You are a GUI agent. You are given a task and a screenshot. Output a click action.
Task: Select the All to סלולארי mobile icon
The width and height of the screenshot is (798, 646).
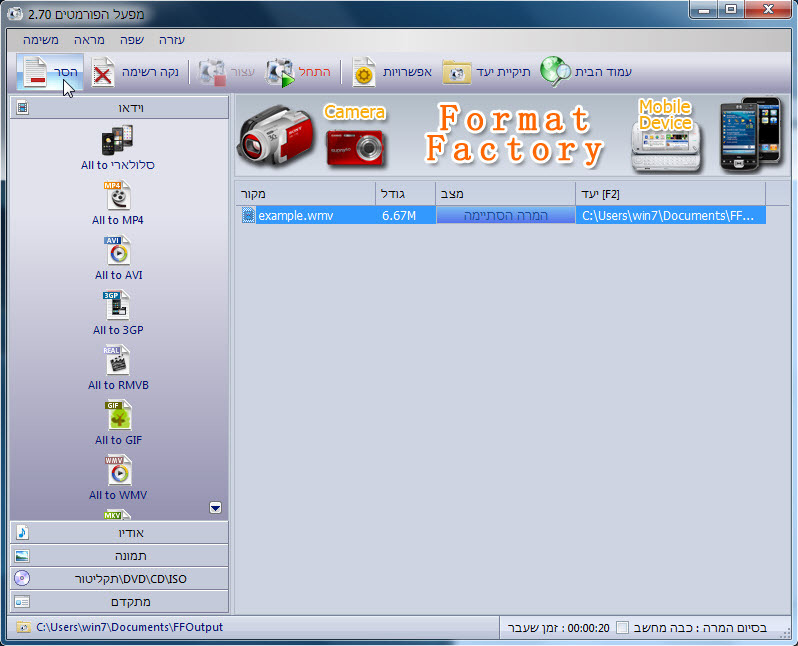pyautogui.click(x=118, y=139)
